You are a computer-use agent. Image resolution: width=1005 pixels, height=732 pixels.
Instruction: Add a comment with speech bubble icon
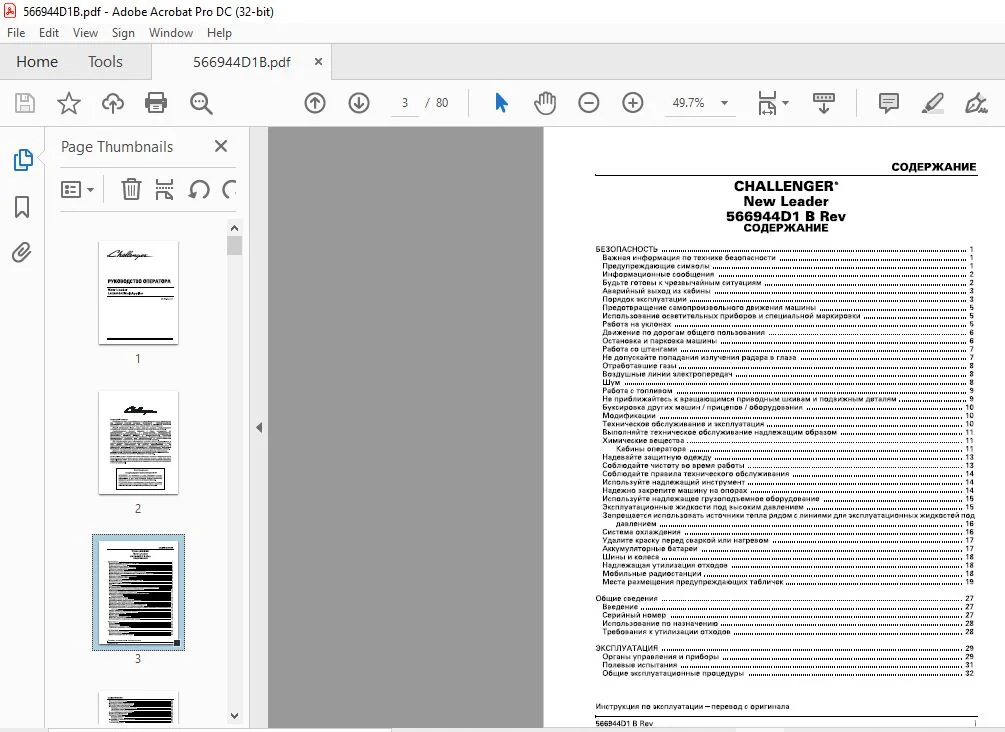click(888, 103)
